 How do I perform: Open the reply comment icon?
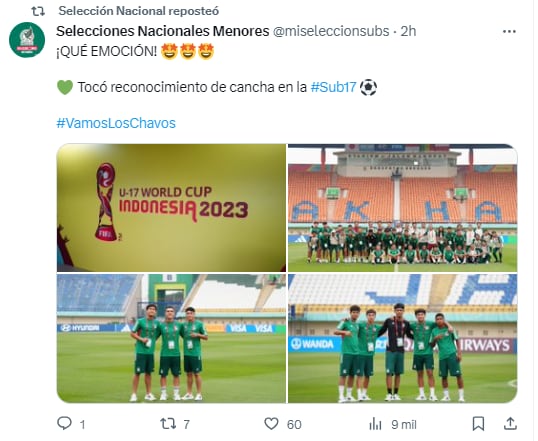coord(64,423)
